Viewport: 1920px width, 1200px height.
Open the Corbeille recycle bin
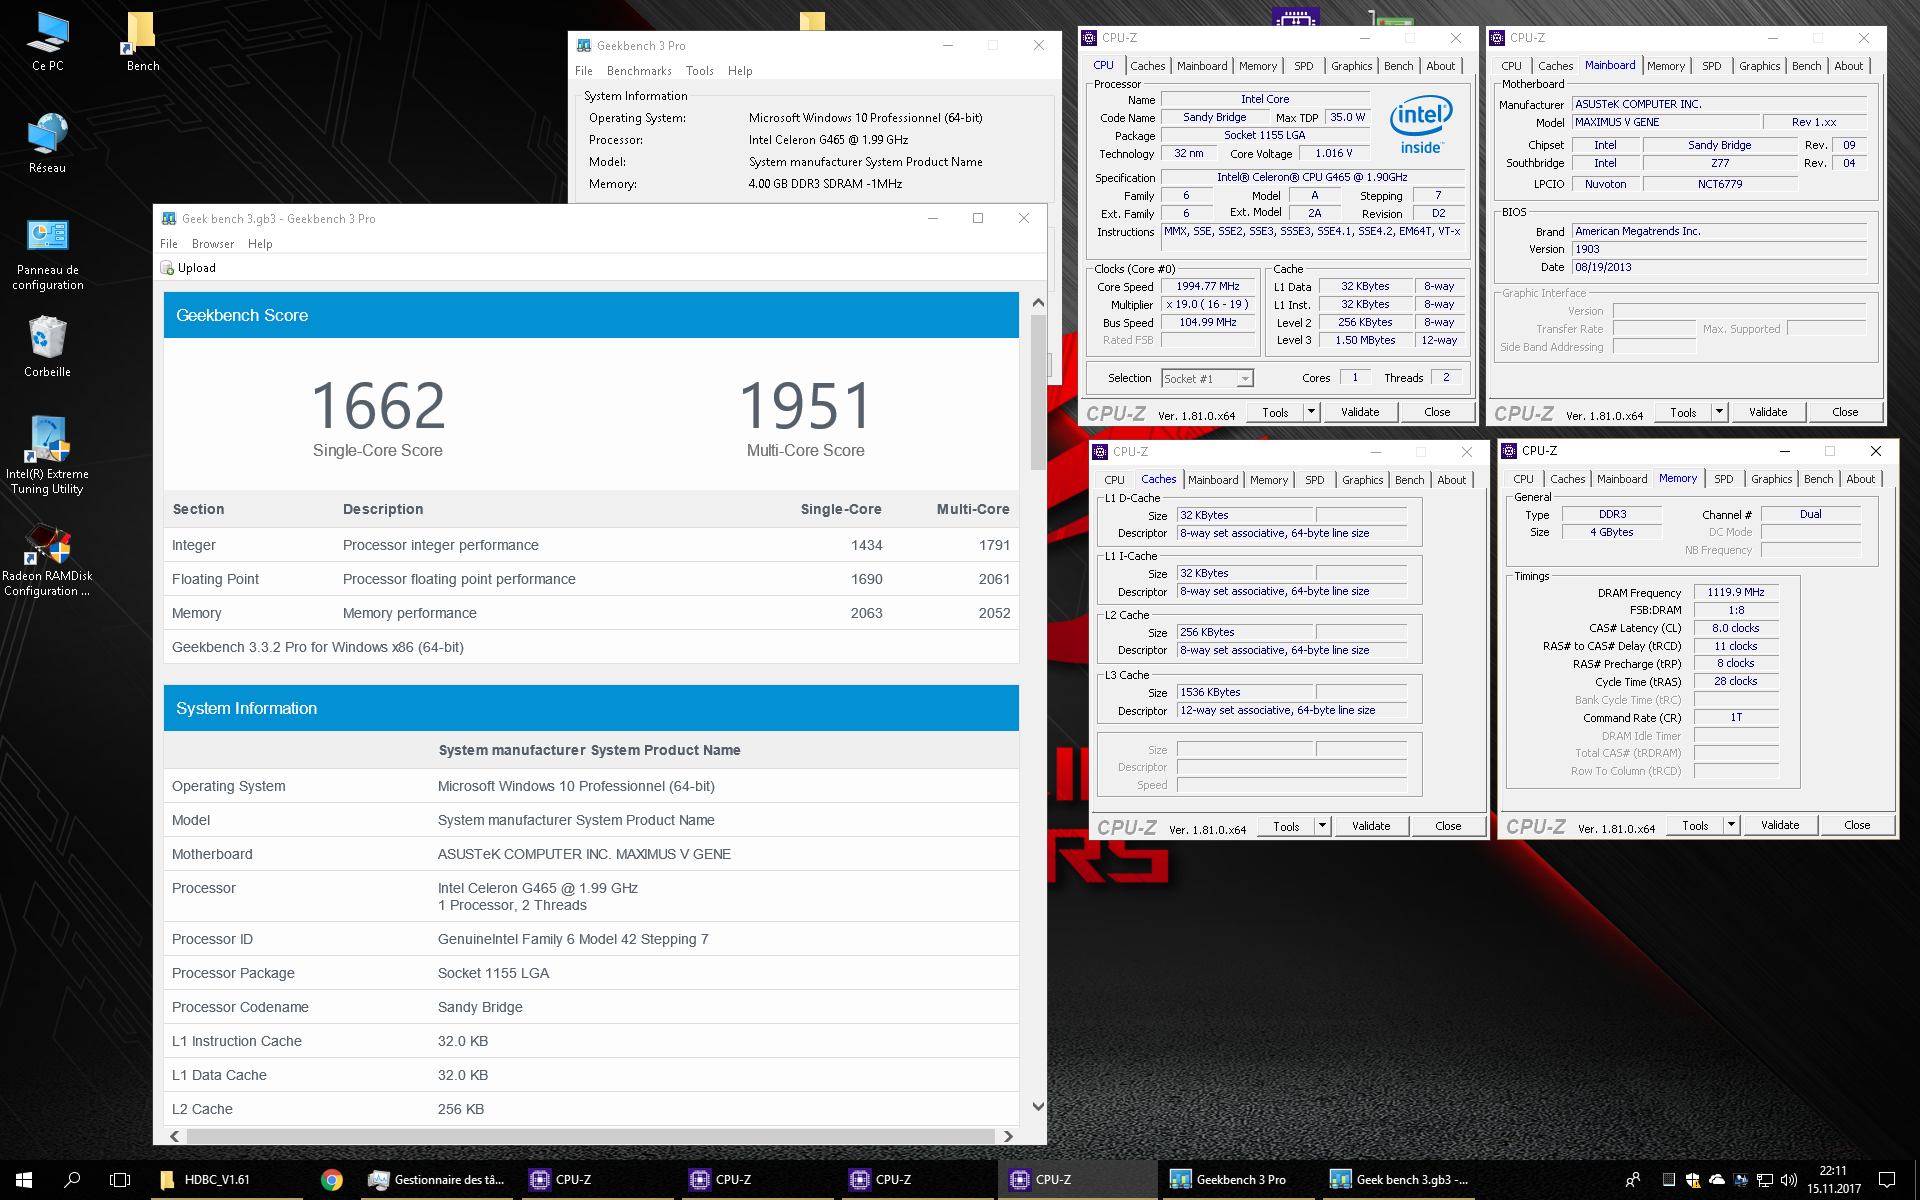[47, 347]
